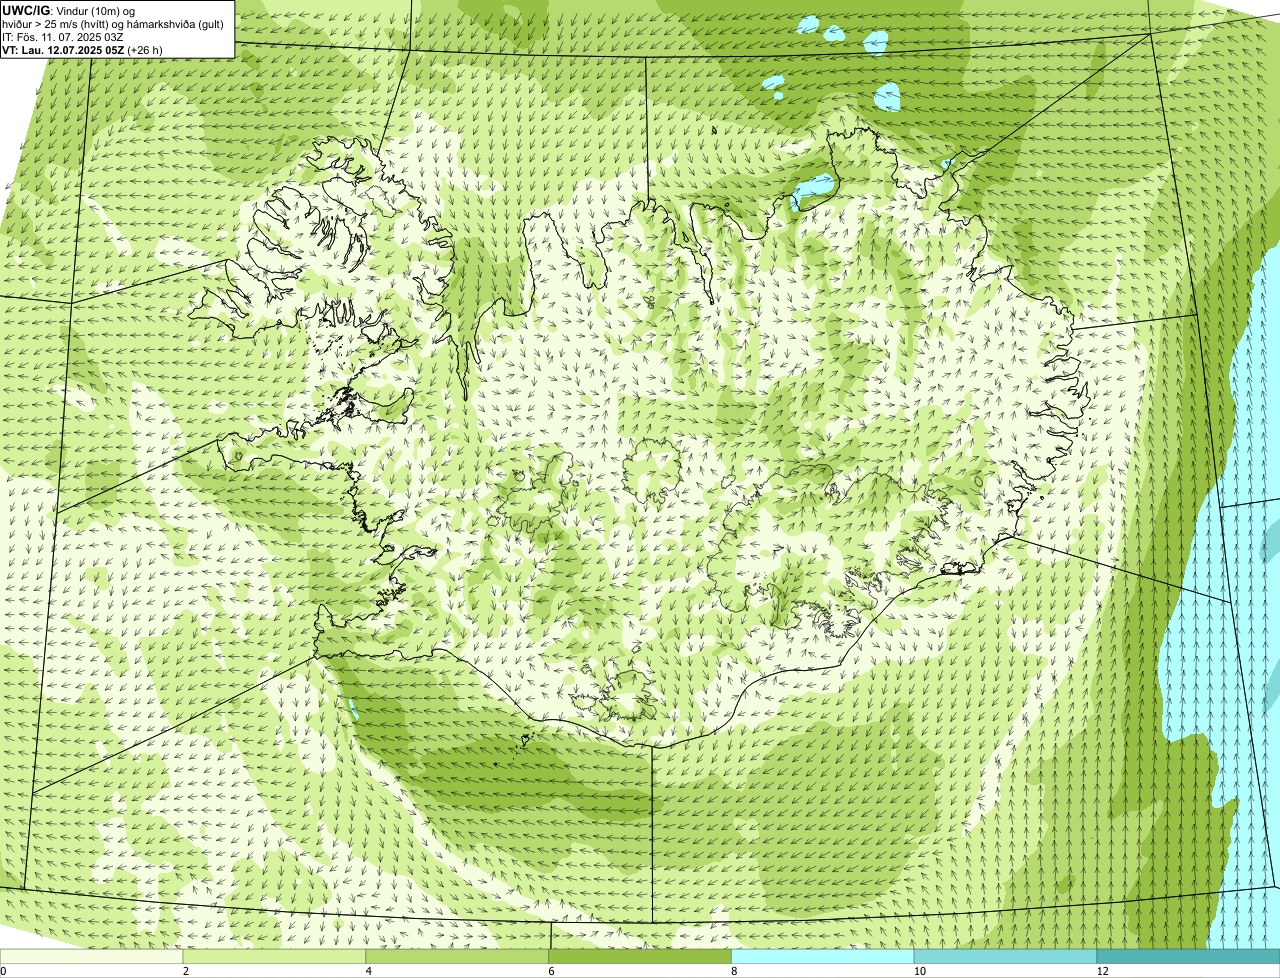
Task: Click the '12' label on the color scale
Action: click(x=1102, y=971)
